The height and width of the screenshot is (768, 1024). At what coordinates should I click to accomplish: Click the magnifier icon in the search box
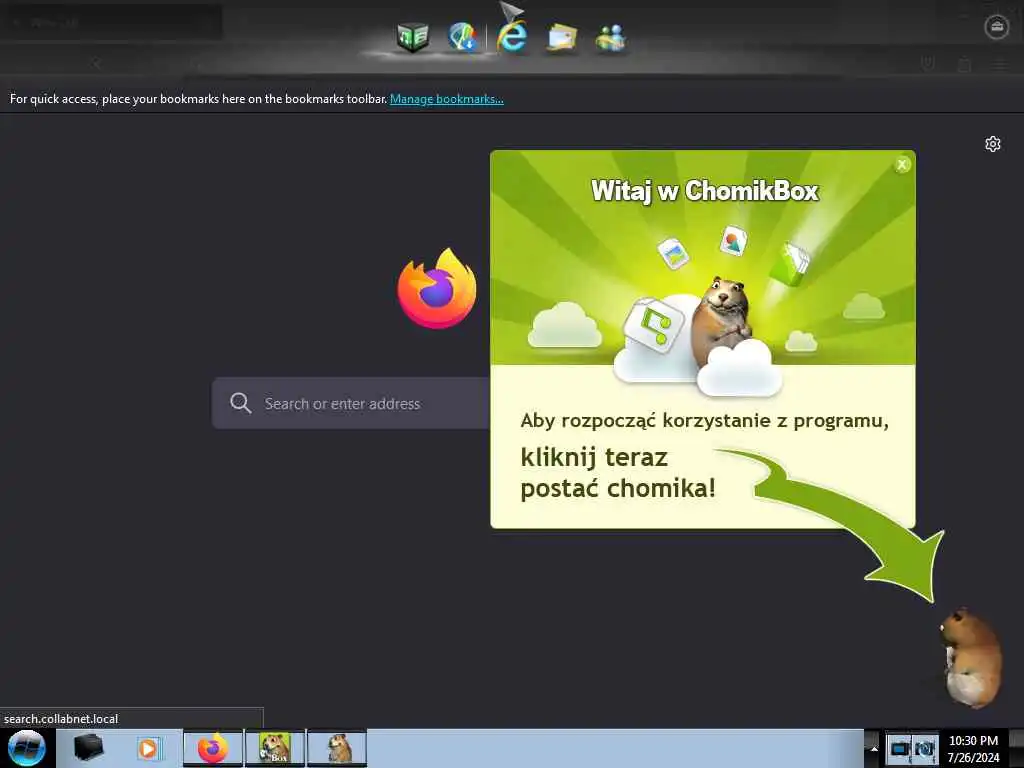tap(240, 403)
